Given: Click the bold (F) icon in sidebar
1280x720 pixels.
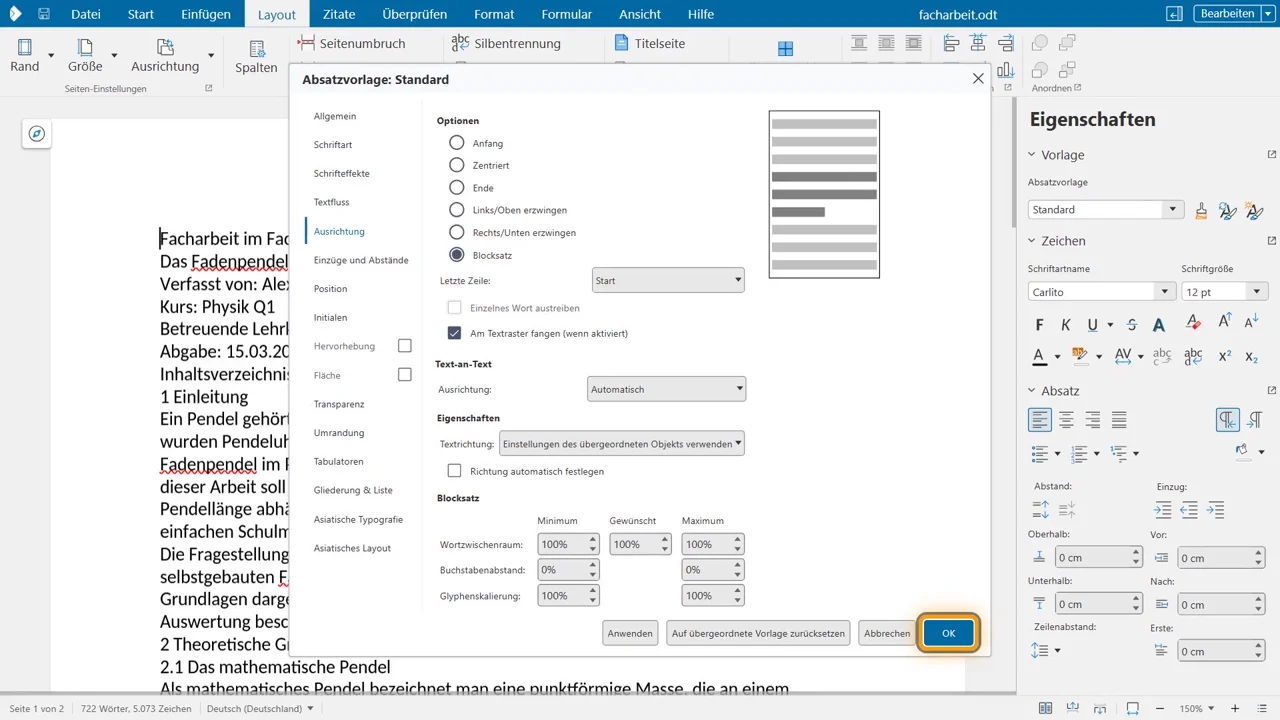Looking at the screenshot, I should click(x=1039, y=324).
